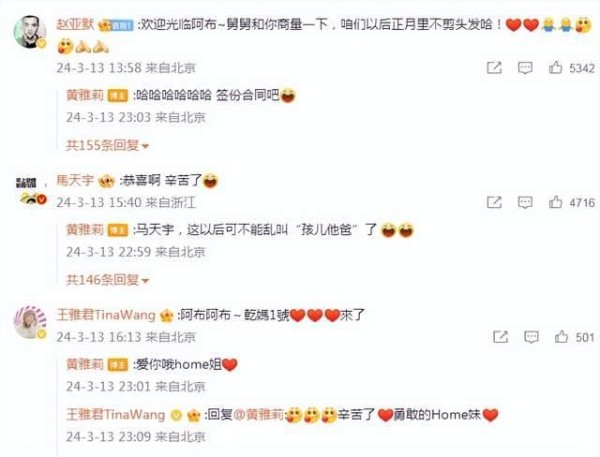The height and width of the screenshot is (457, 600).
Task: Open 王雅君TinaWang's name in nested reply
Action: pyautogui.click(x=116, y=415)
